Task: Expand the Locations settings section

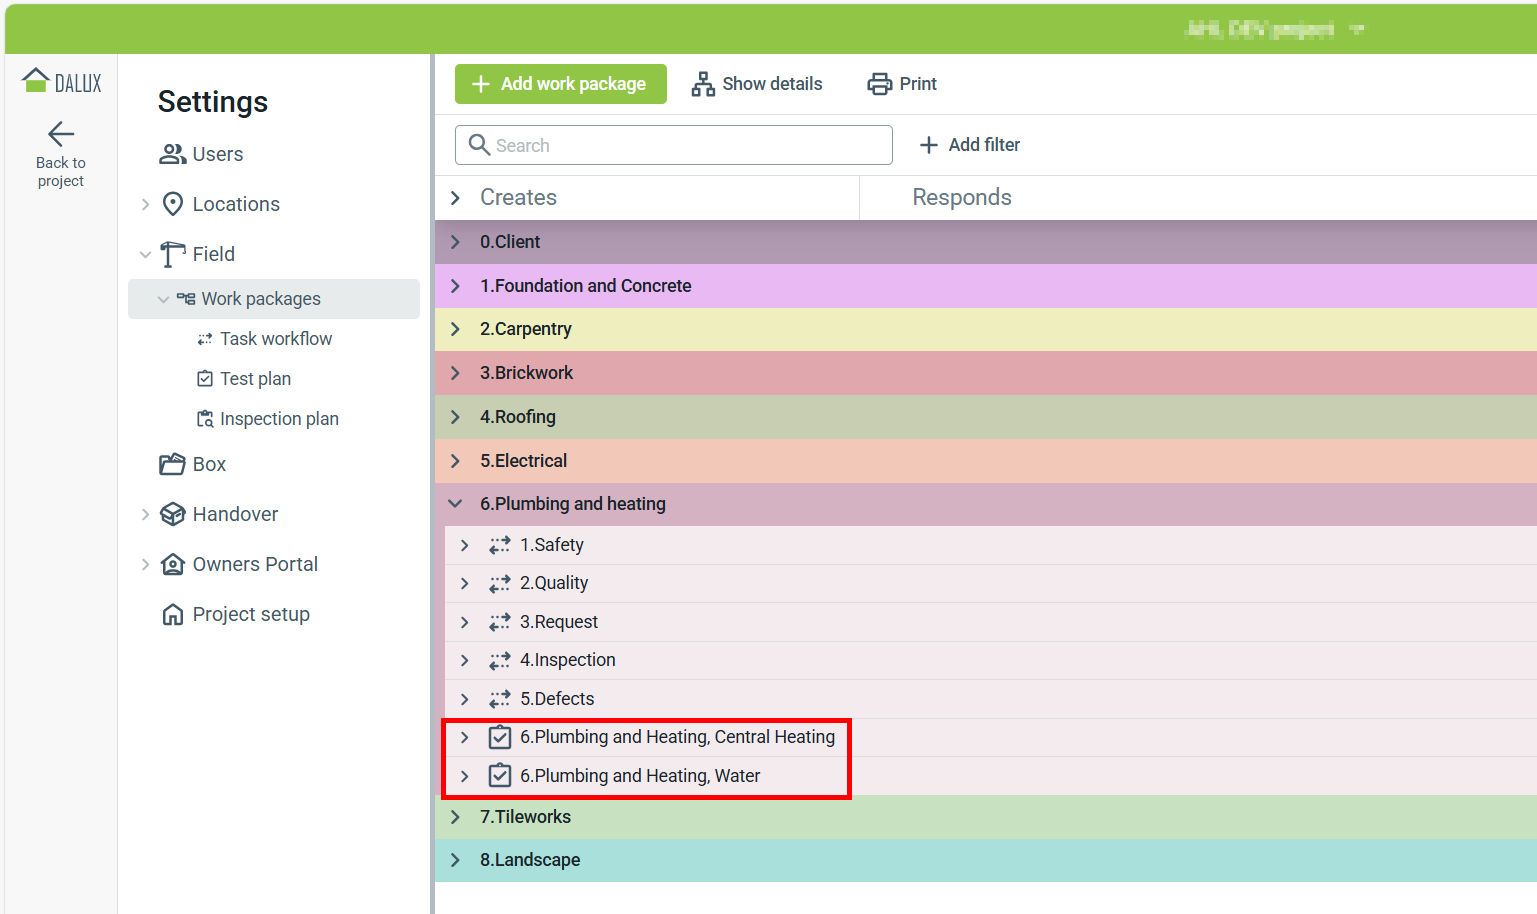Action: pyautogui.click(x=146, y=204)
